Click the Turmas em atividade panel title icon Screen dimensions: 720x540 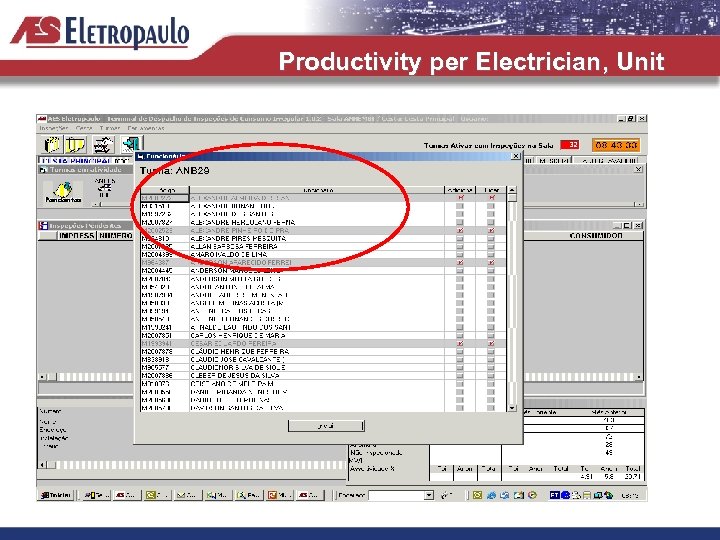coord(43,169)
